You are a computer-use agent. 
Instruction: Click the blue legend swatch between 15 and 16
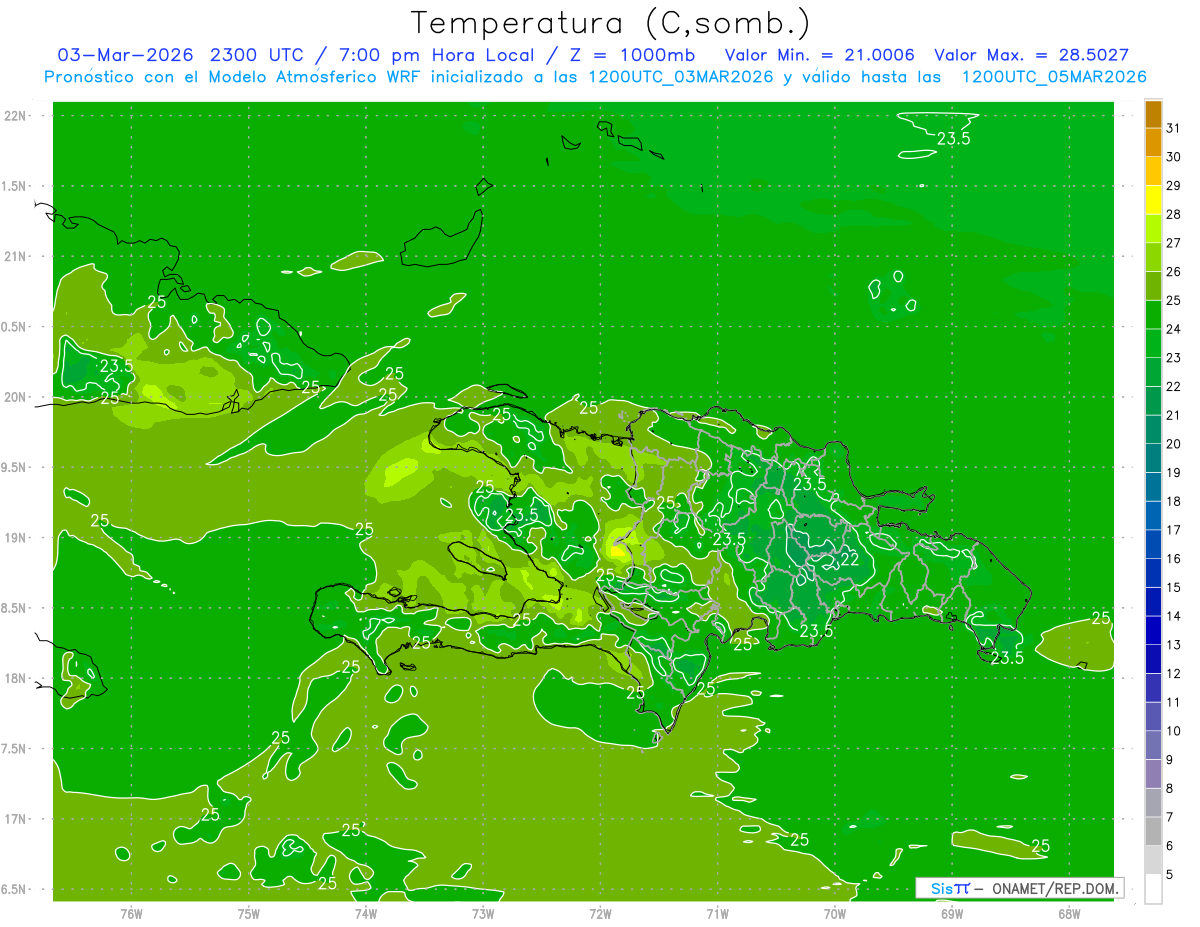1154,573
